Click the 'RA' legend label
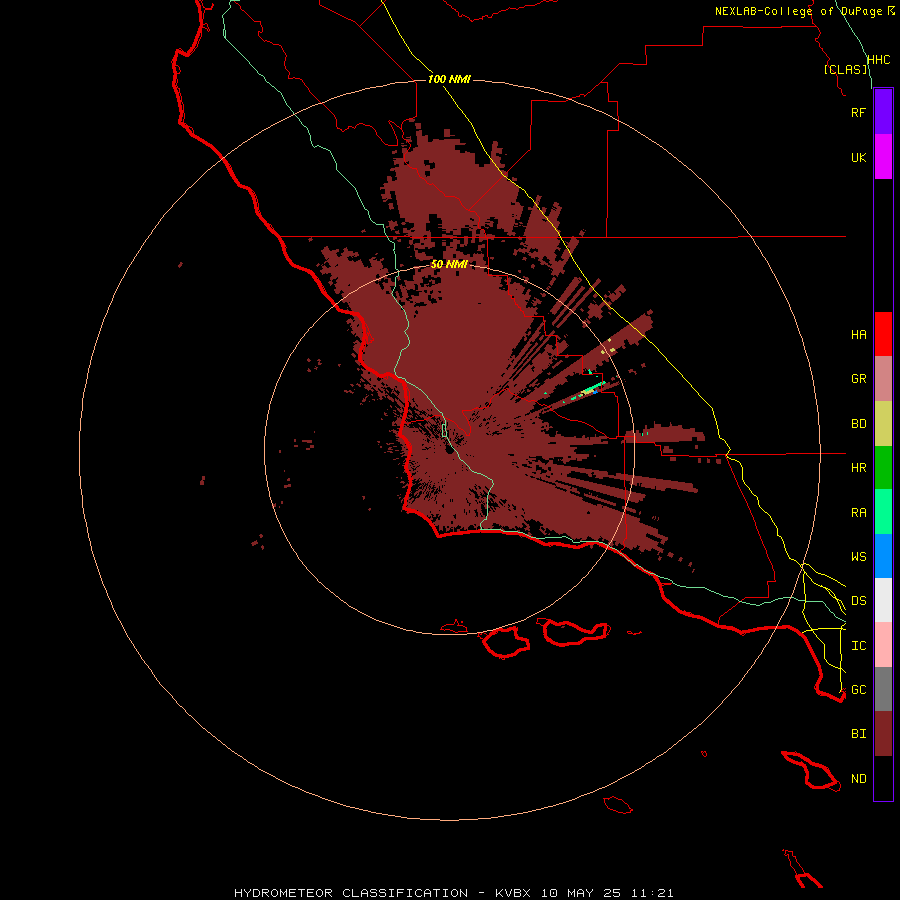The width and height of the screenshot is (900, 900). [x=858, y=513]
